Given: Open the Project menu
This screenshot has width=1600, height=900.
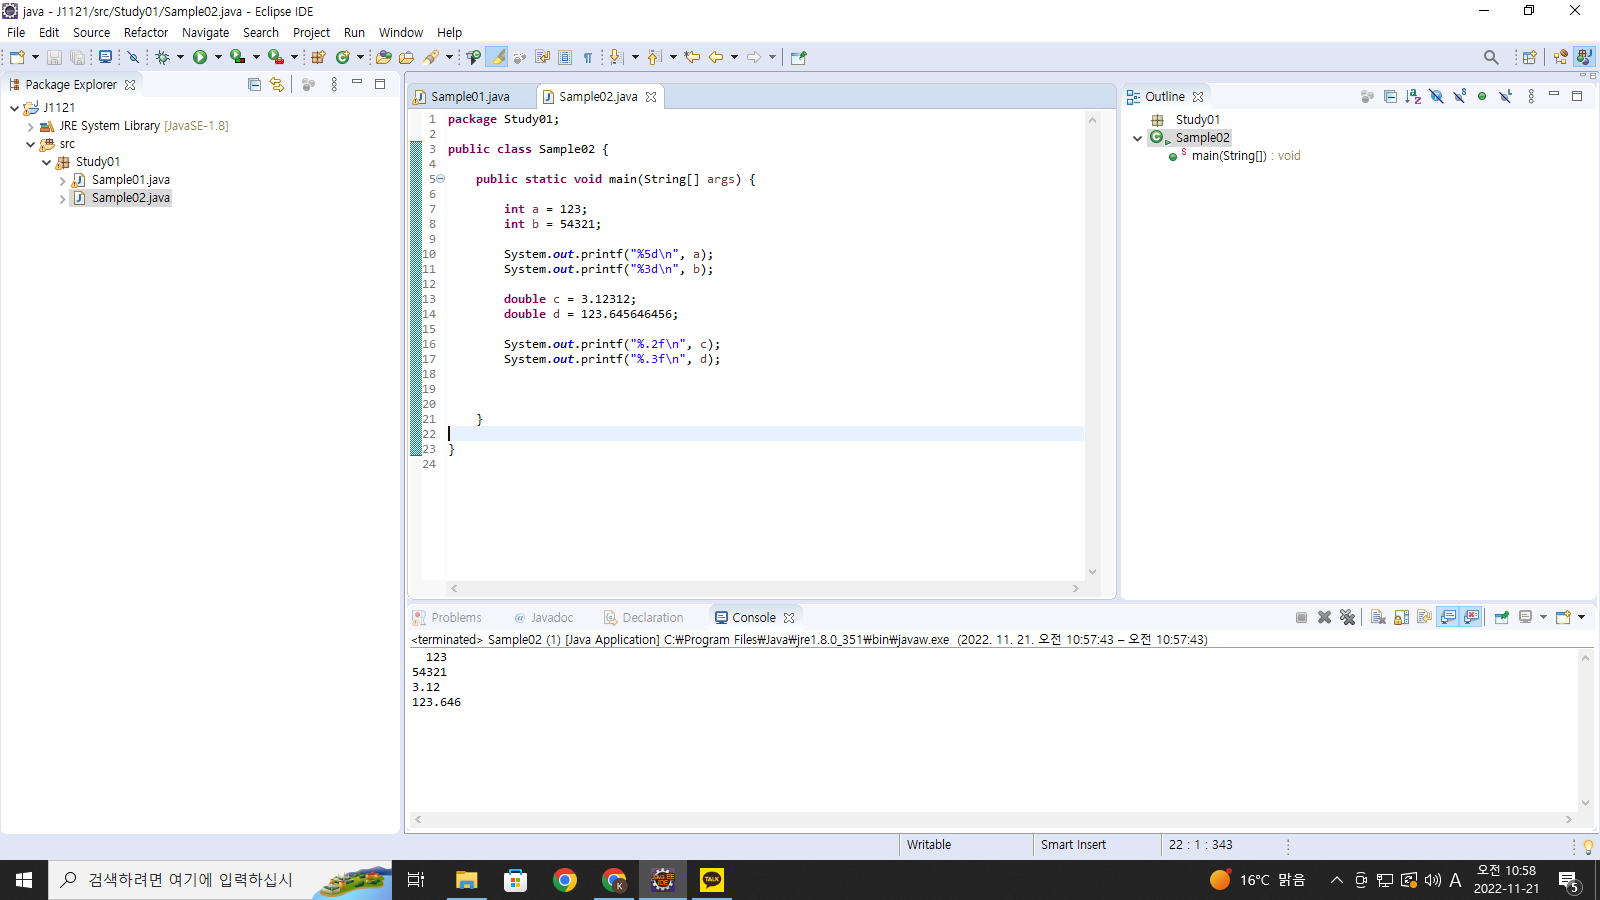Looking at the screenshot, I should [x=311, y=32].
